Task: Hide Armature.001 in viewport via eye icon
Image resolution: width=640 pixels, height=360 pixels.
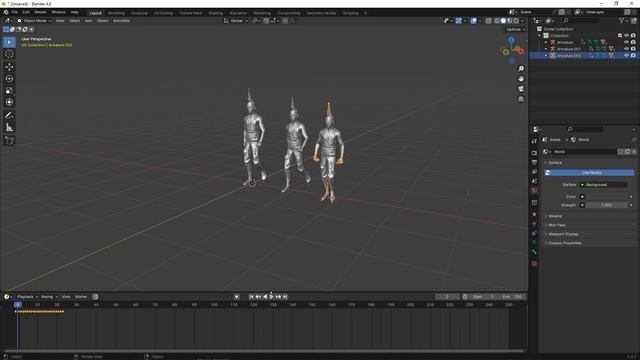Action: pos(626,49)
